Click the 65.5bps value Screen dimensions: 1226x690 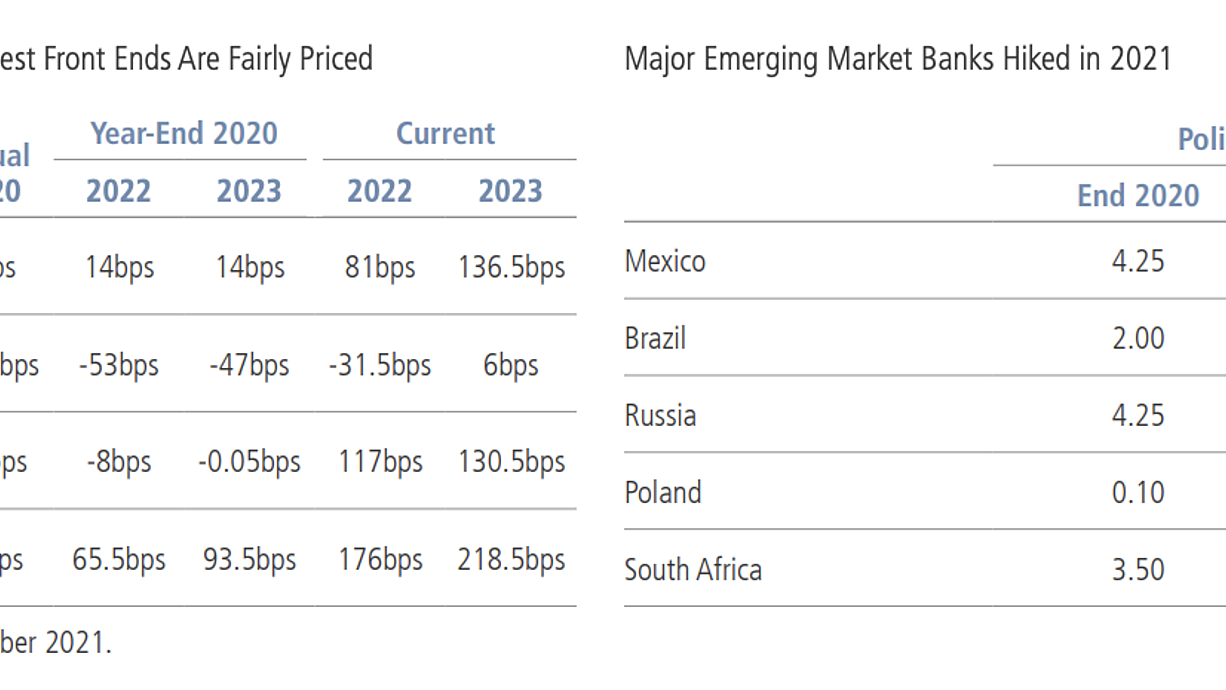pos(119,560)
